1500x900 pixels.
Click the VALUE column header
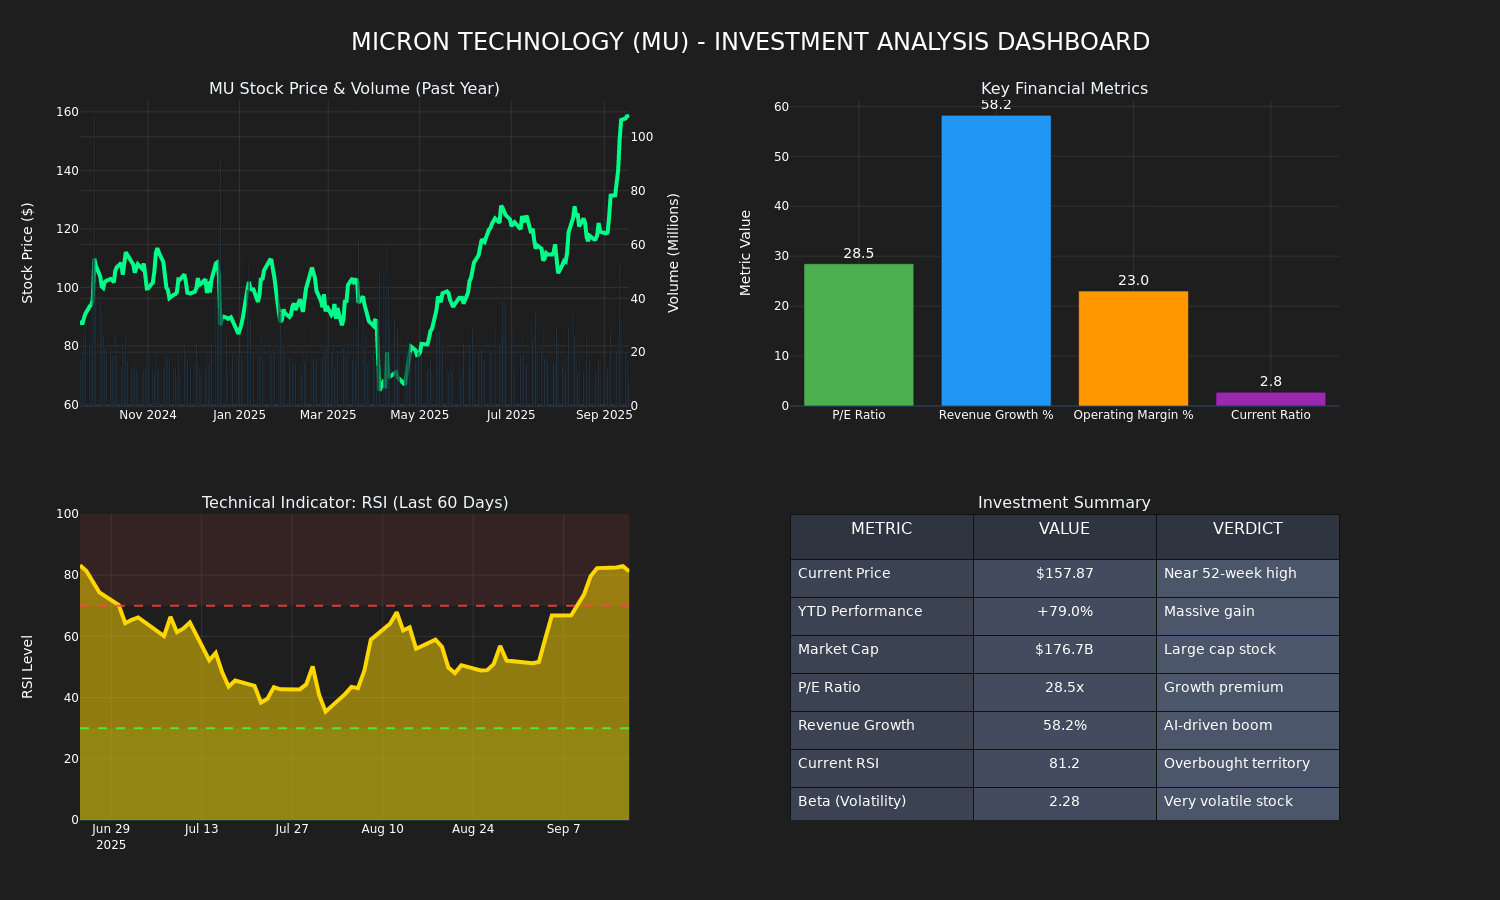point(1064,530)
